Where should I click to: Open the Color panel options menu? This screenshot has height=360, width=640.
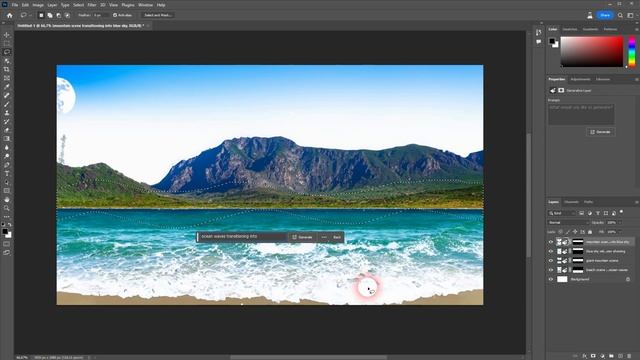[x=636, y=29]
